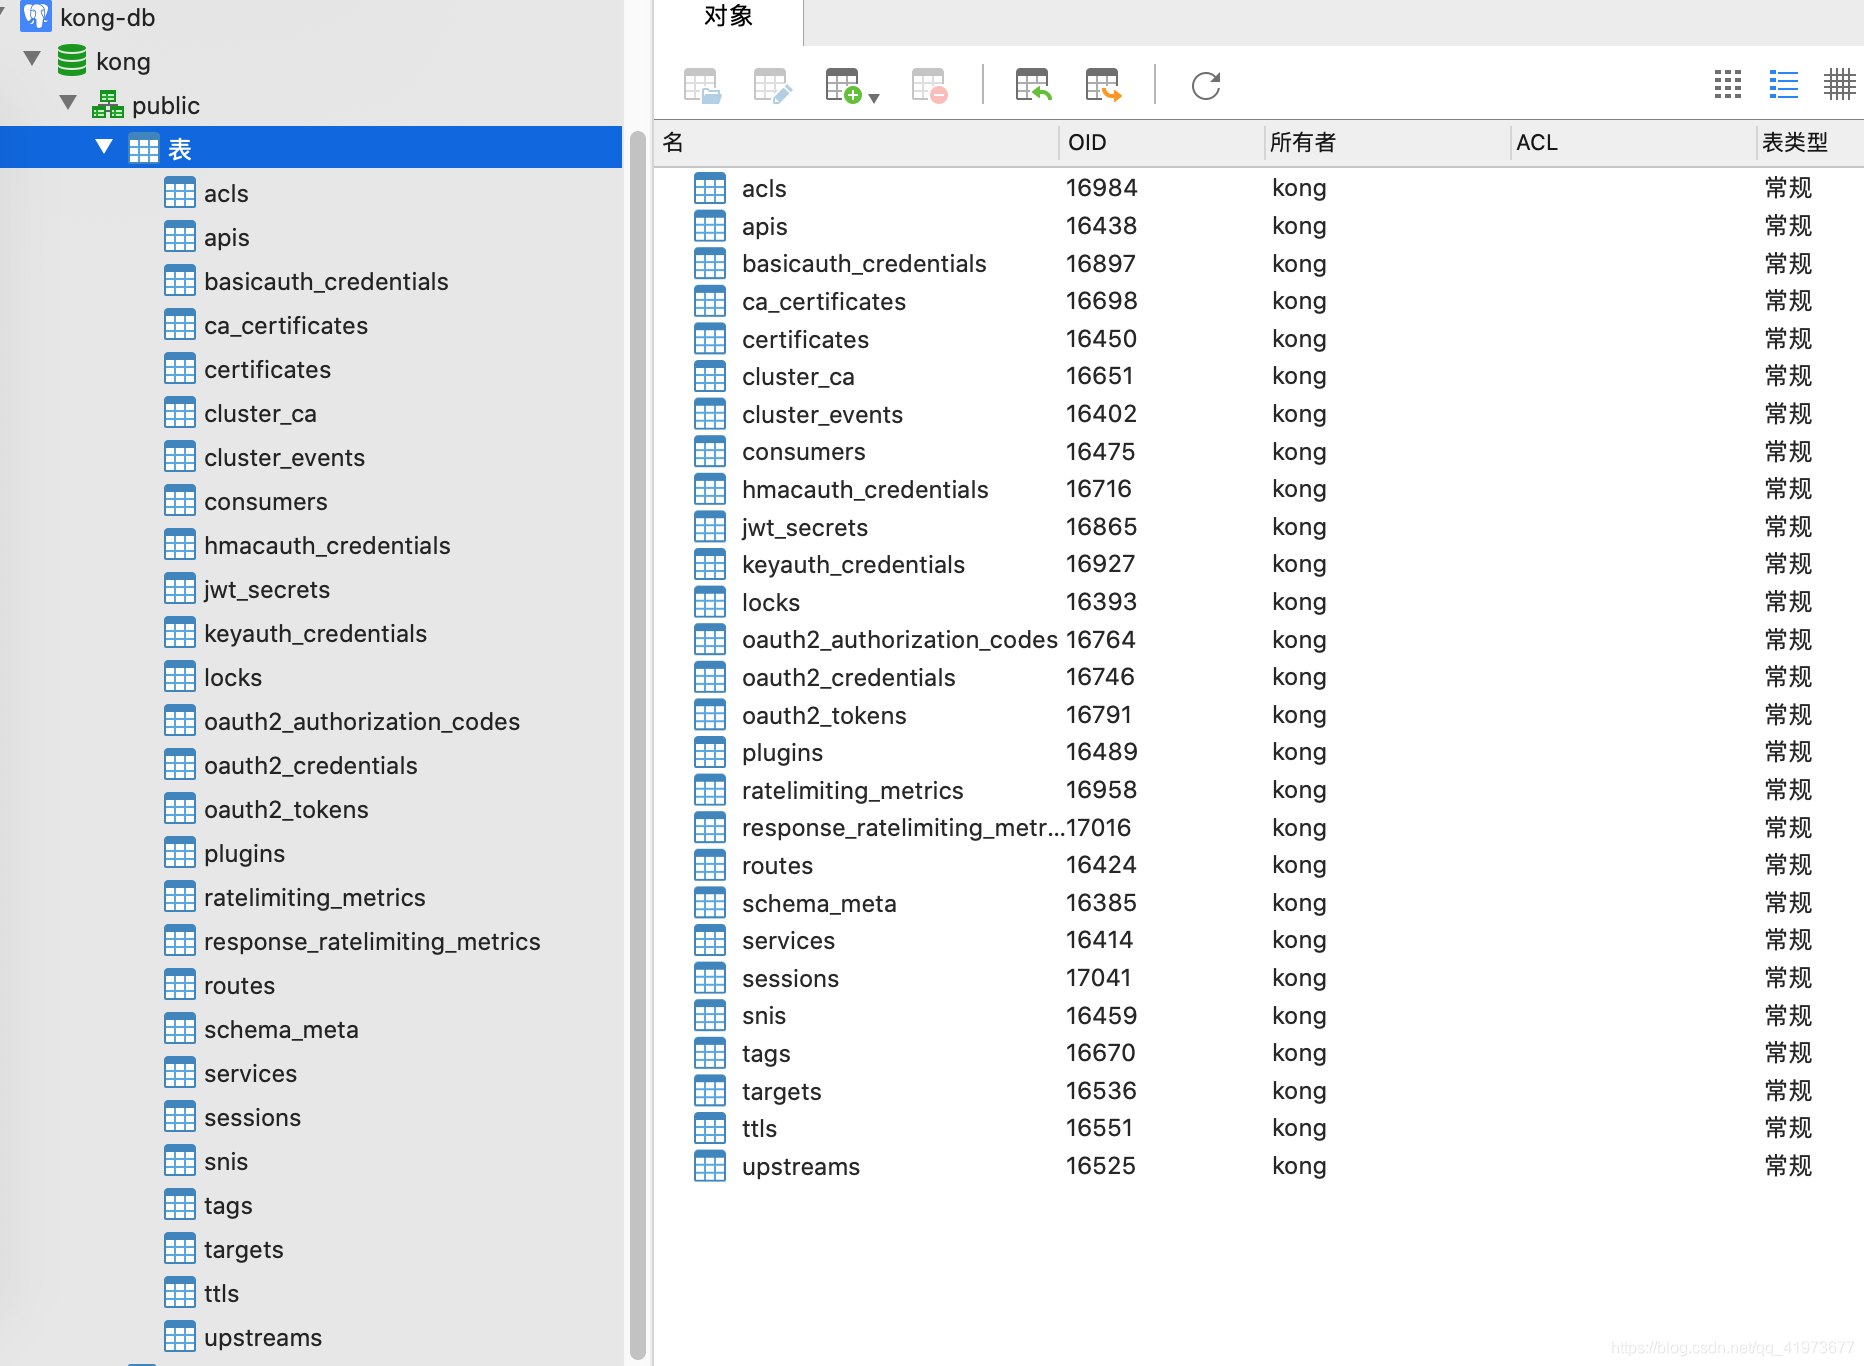This screenshot has width=1864, height=1366.
Task: Collapse the kong database node
Action: 33,60
